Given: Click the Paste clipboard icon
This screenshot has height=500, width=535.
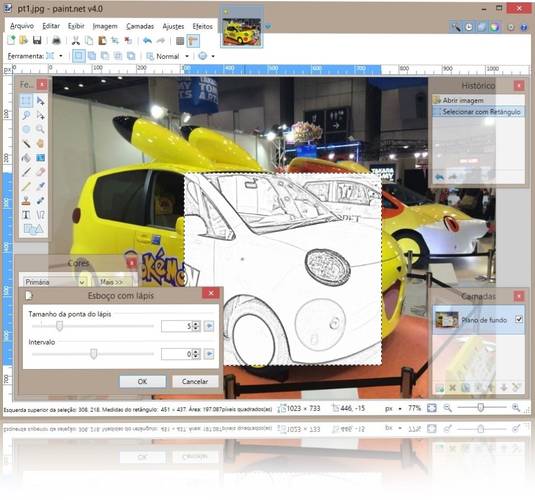Looking at the screenshot, I should [102, 41].
